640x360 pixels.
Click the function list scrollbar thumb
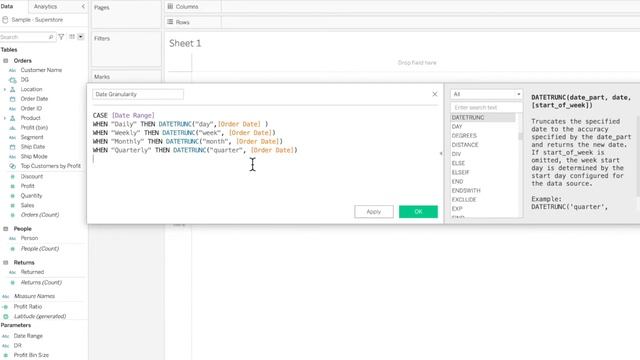coord(520,136)
